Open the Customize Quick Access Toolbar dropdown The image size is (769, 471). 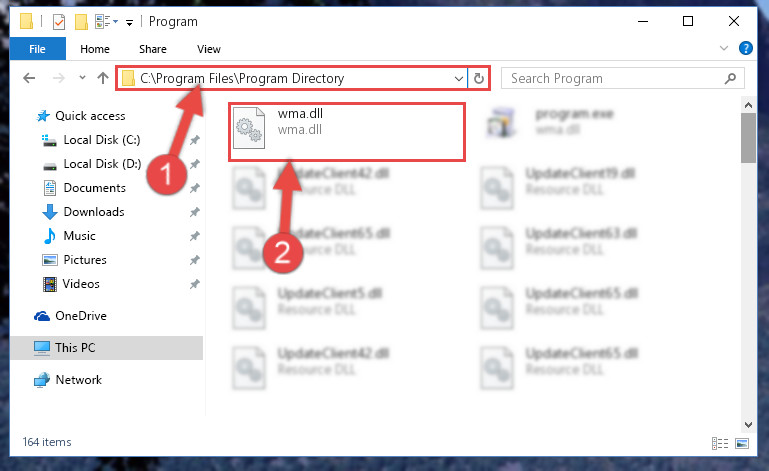click(129, 23)
